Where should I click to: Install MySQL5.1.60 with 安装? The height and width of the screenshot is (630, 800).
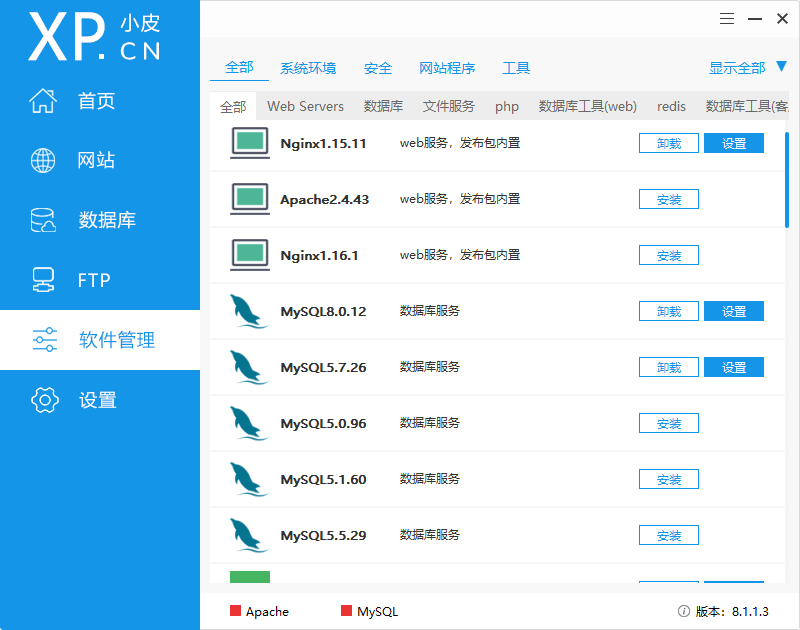point(669,480)
